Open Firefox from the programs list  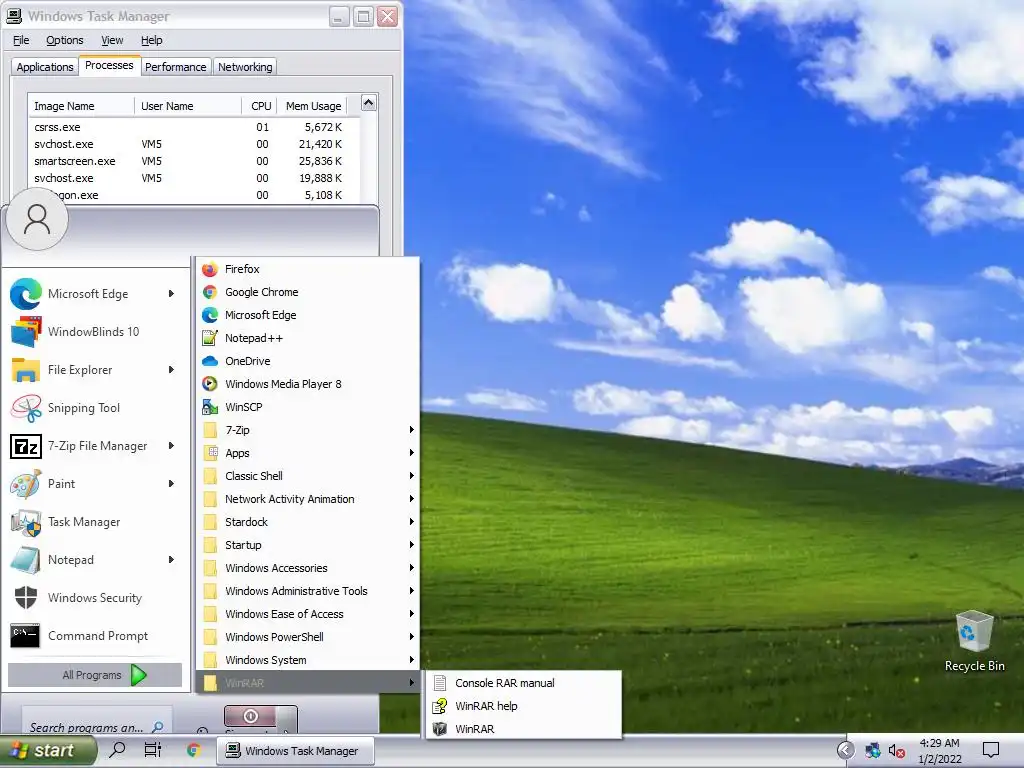click(307, 269)
